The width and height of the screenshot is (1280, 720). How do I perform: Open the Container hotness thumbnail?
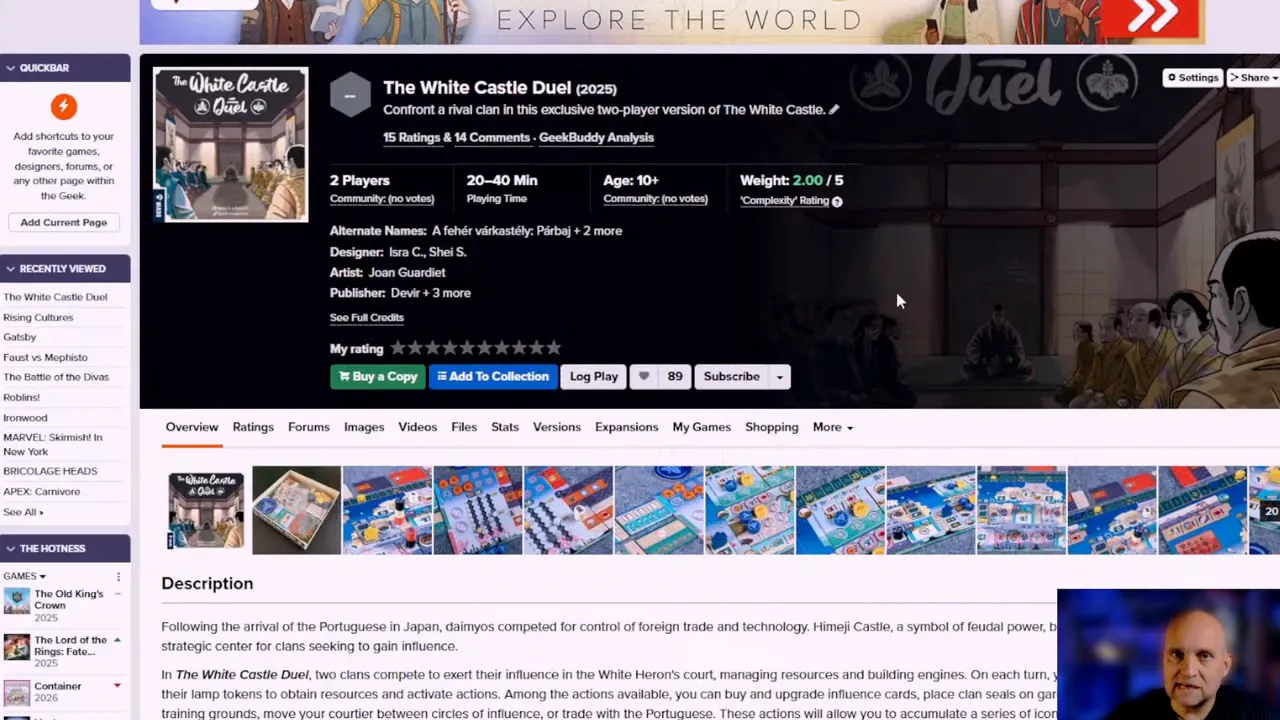[x=16, y=692]
